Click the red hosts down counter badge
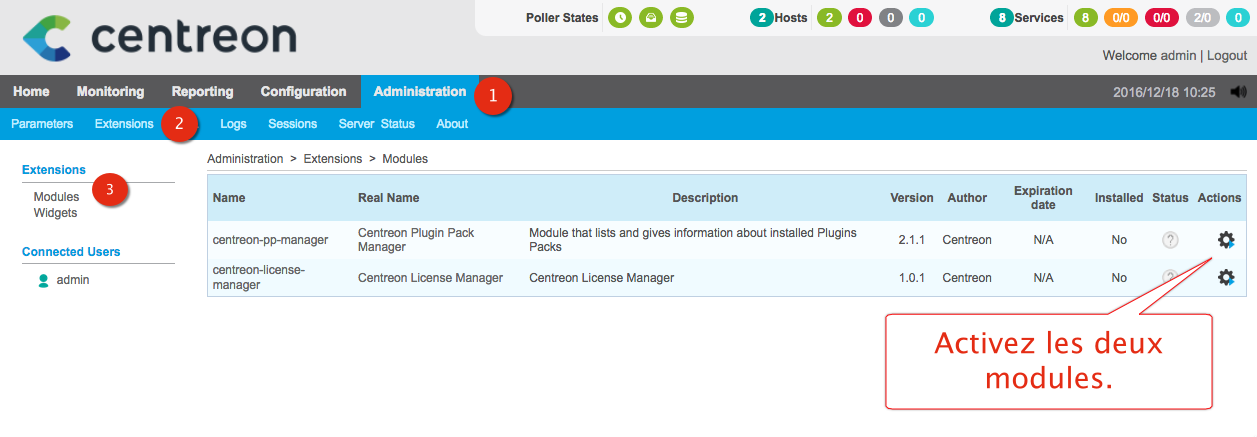Image resolution: width=1257 pixels, height=437 pixels. (x=860, y=18)
